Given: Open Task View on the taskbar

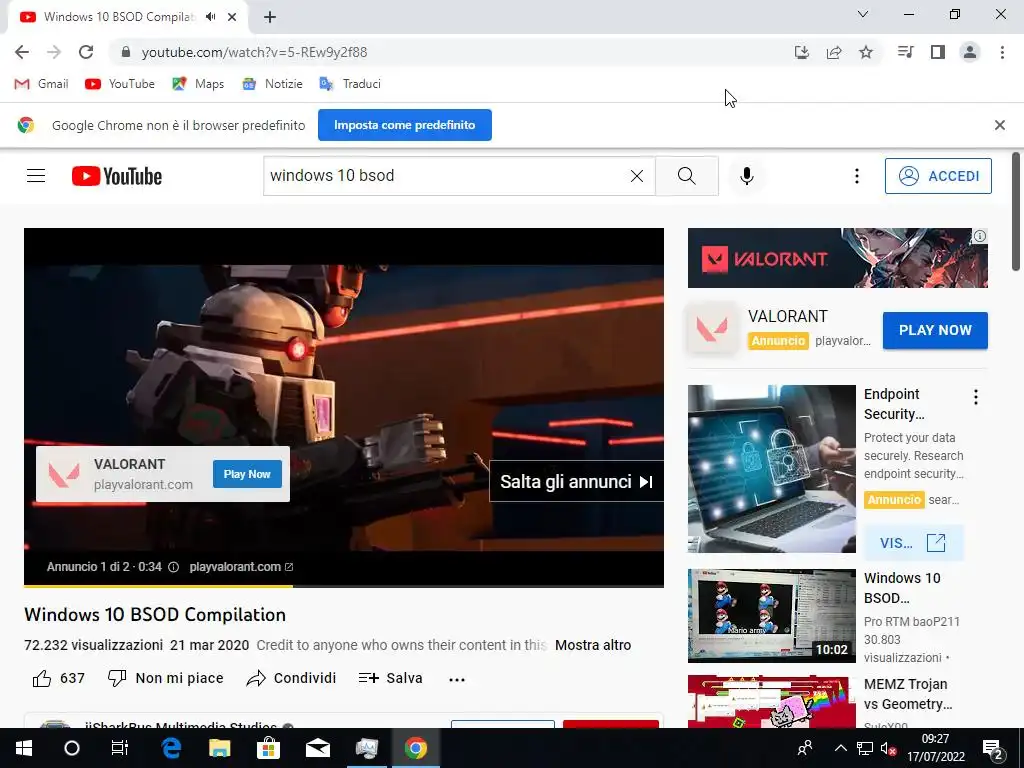Looking at the screenshot, I should [x=120, y=748].
